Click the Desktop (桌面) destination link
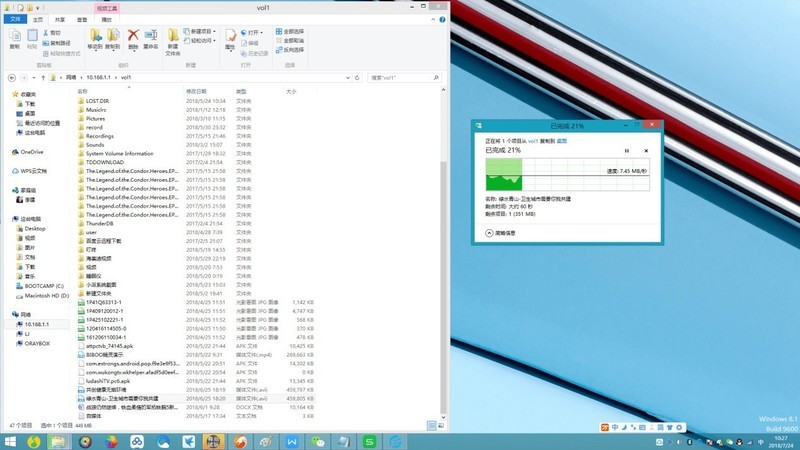 [561, 142]
